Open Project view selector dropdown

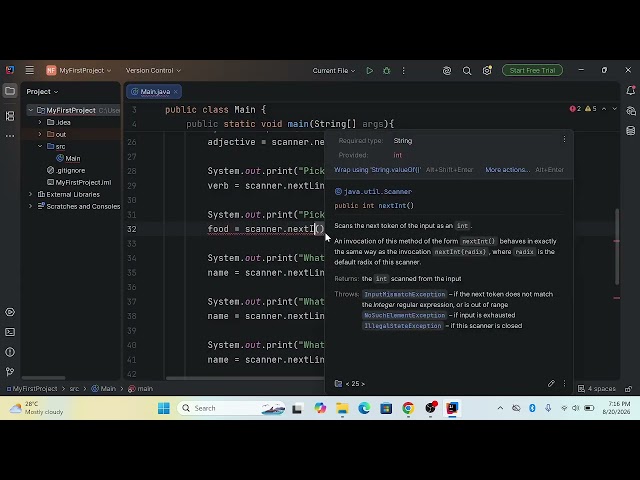(x=42, y=91)
